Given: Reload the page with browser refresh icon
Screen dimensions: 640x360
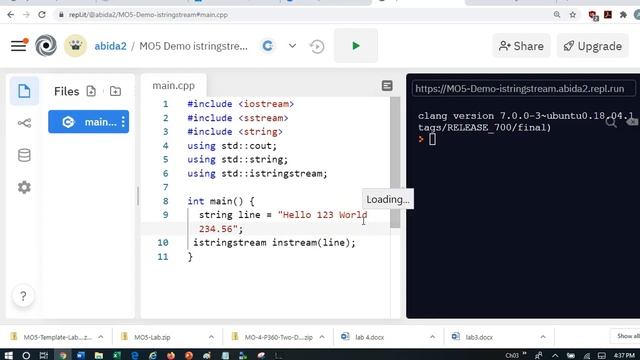Looking at the screenshot, I should pos(42,15).
